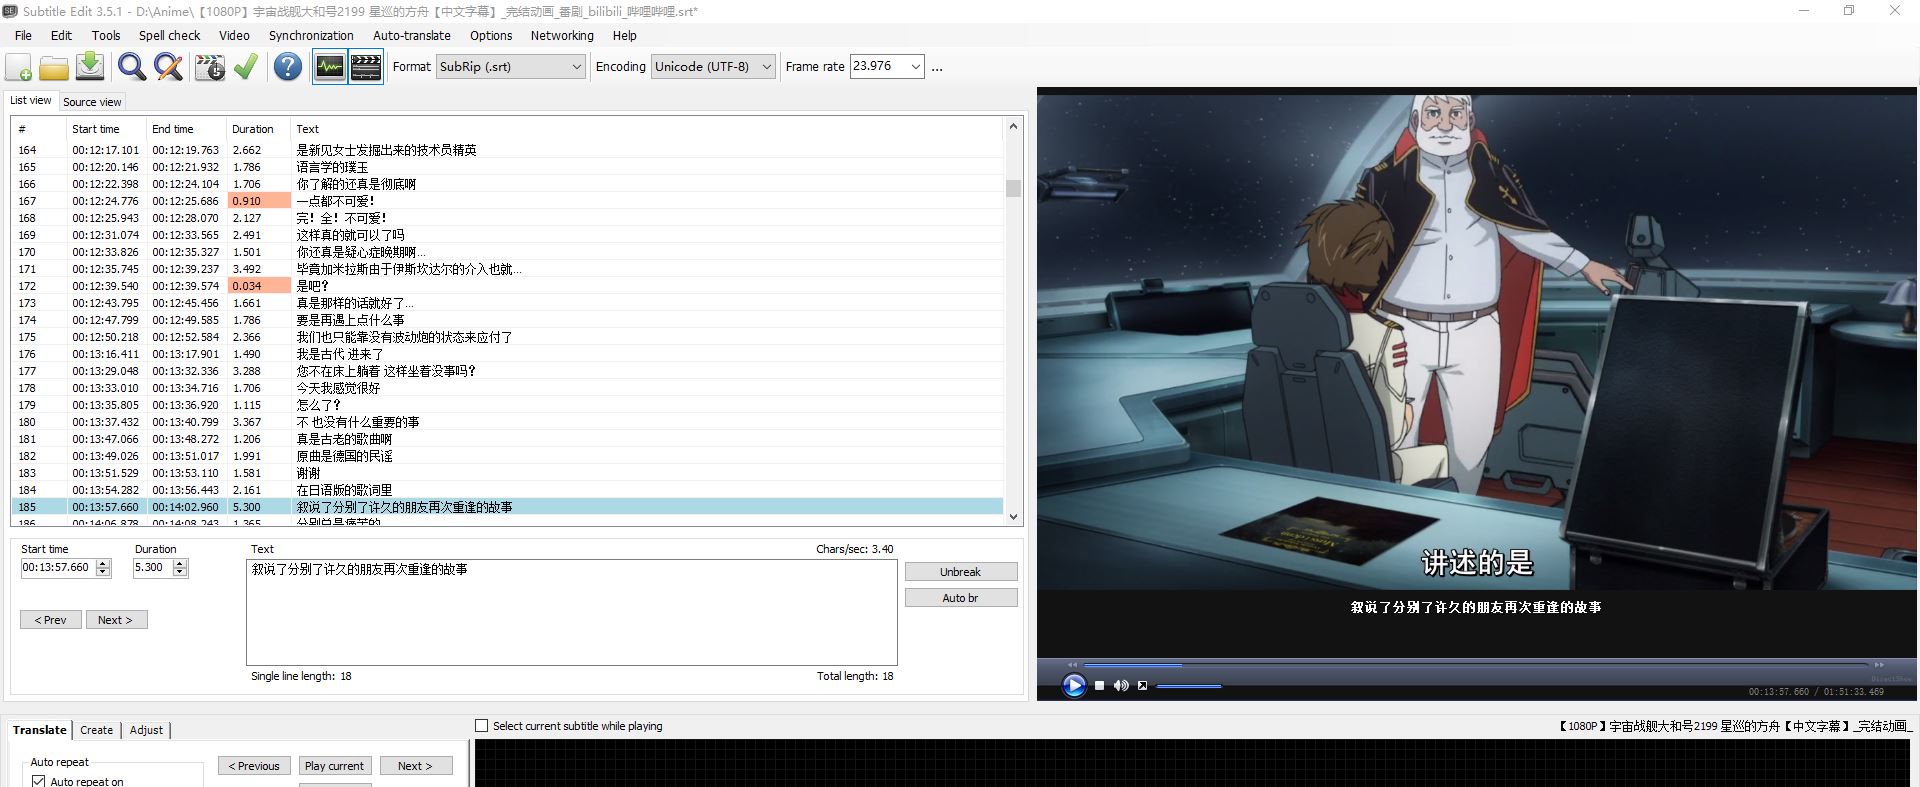Open the Auto-translate menu

coord(412,35)
